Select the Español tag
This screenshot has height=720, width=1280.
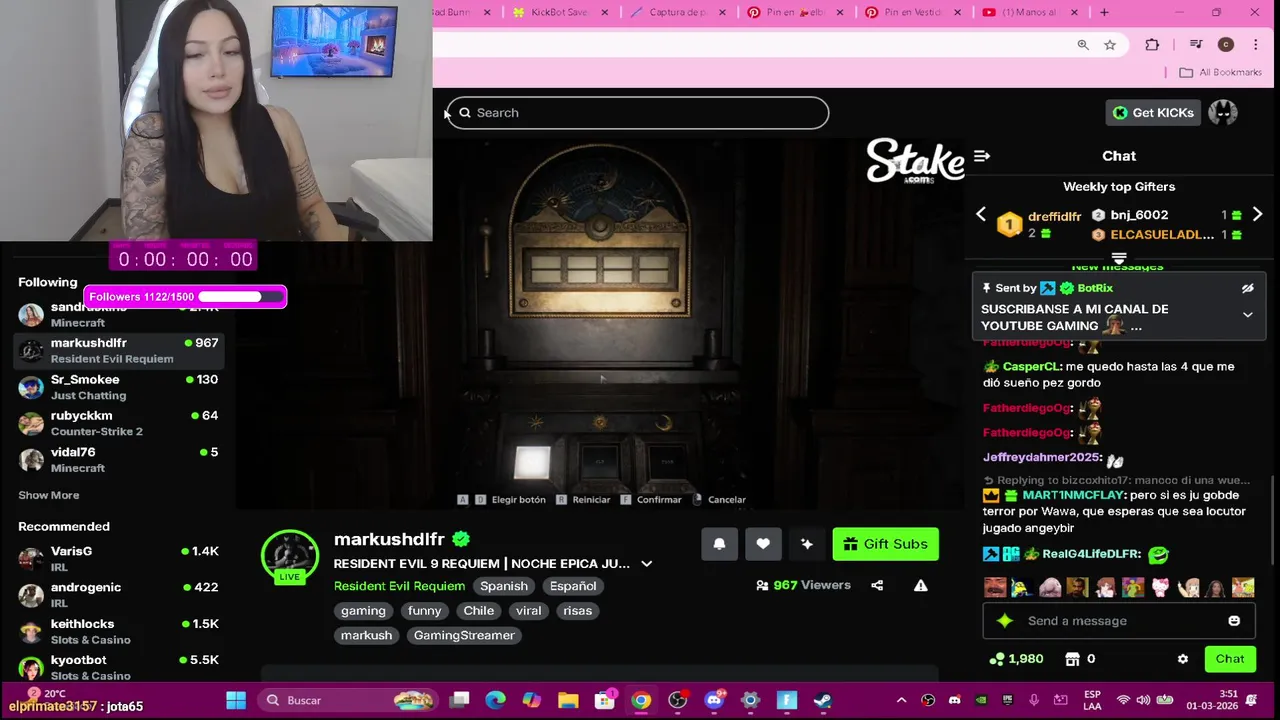tap(573, 586)
